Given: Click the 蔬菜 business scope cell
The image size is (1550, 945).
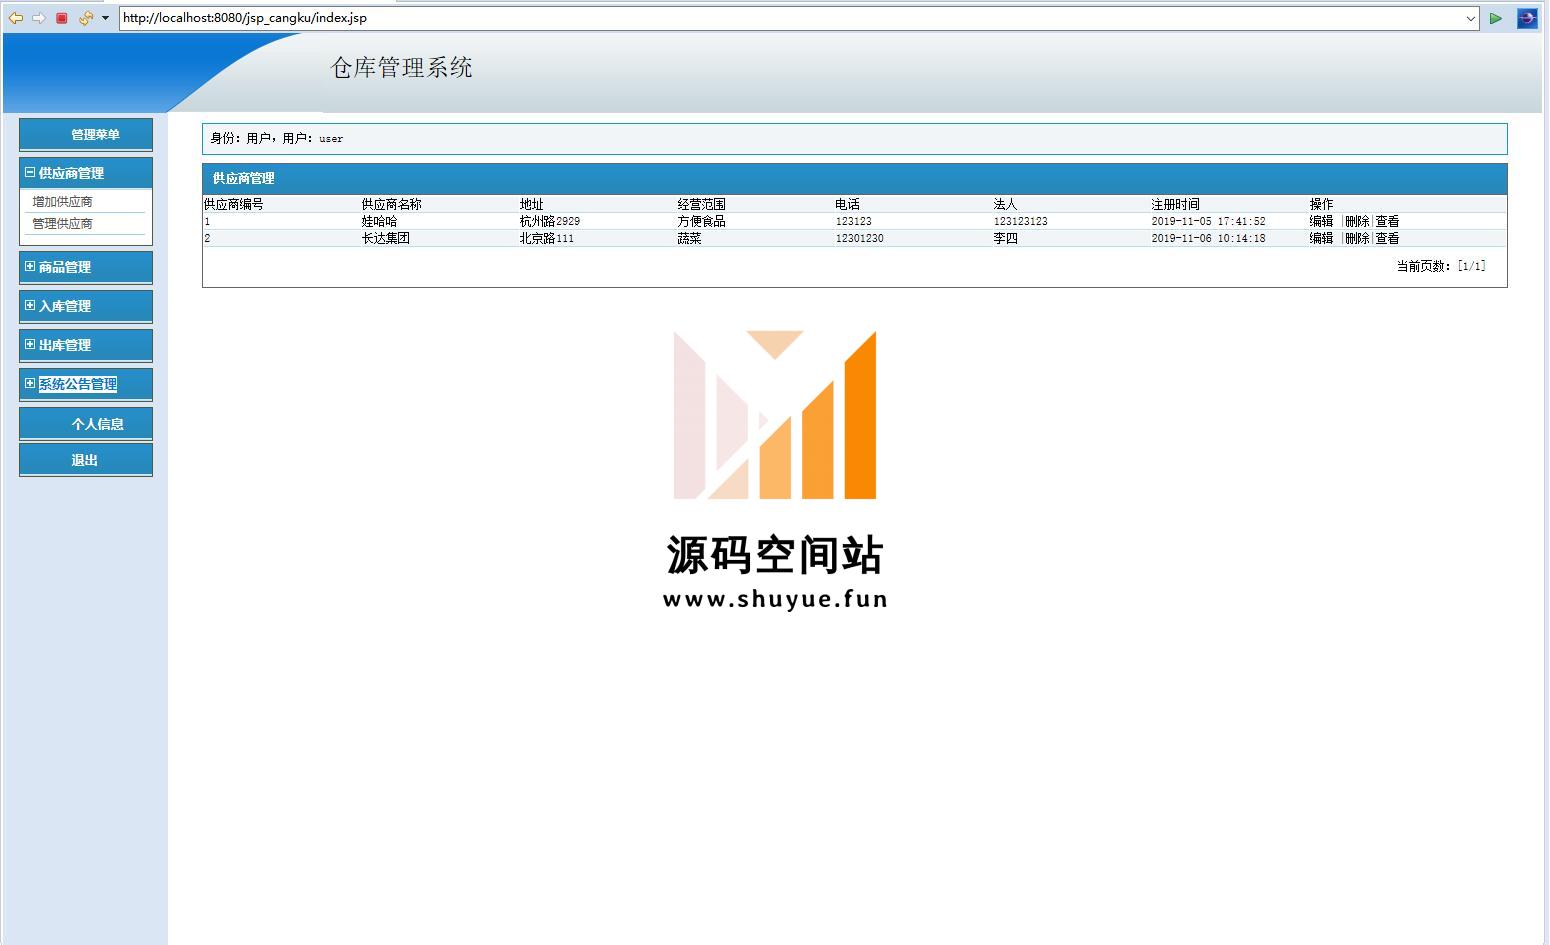Looking at the screenshot, I should coord(689,238).
